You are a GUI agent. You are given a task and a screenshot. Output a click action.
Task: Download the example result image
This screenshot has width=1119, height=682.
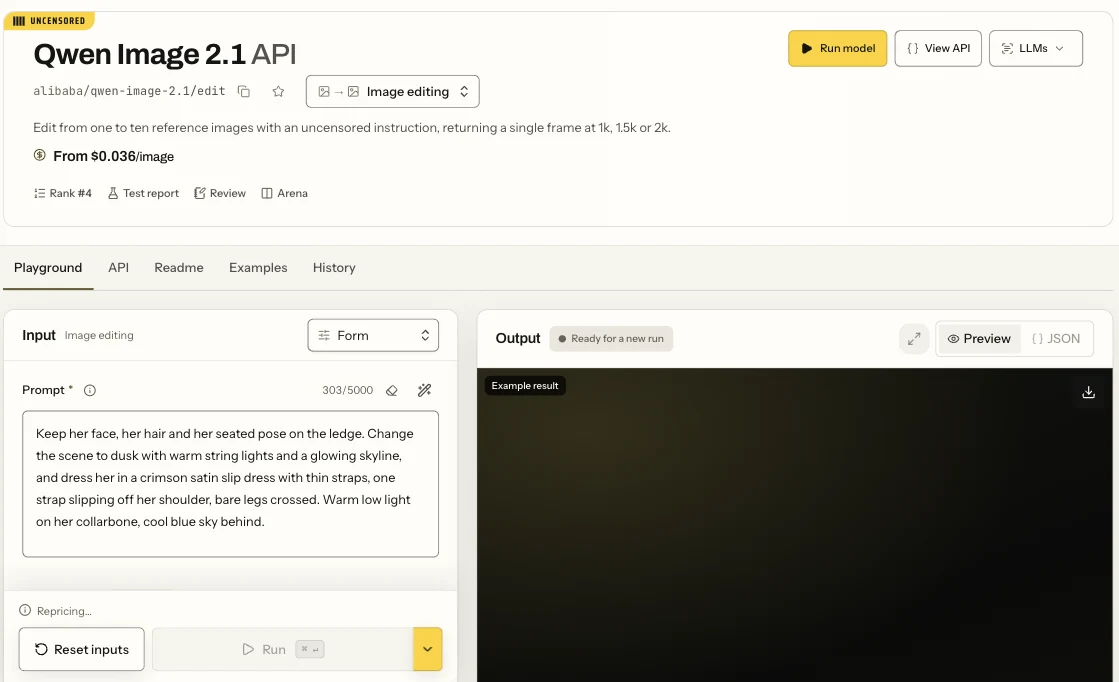point(1088,392)
